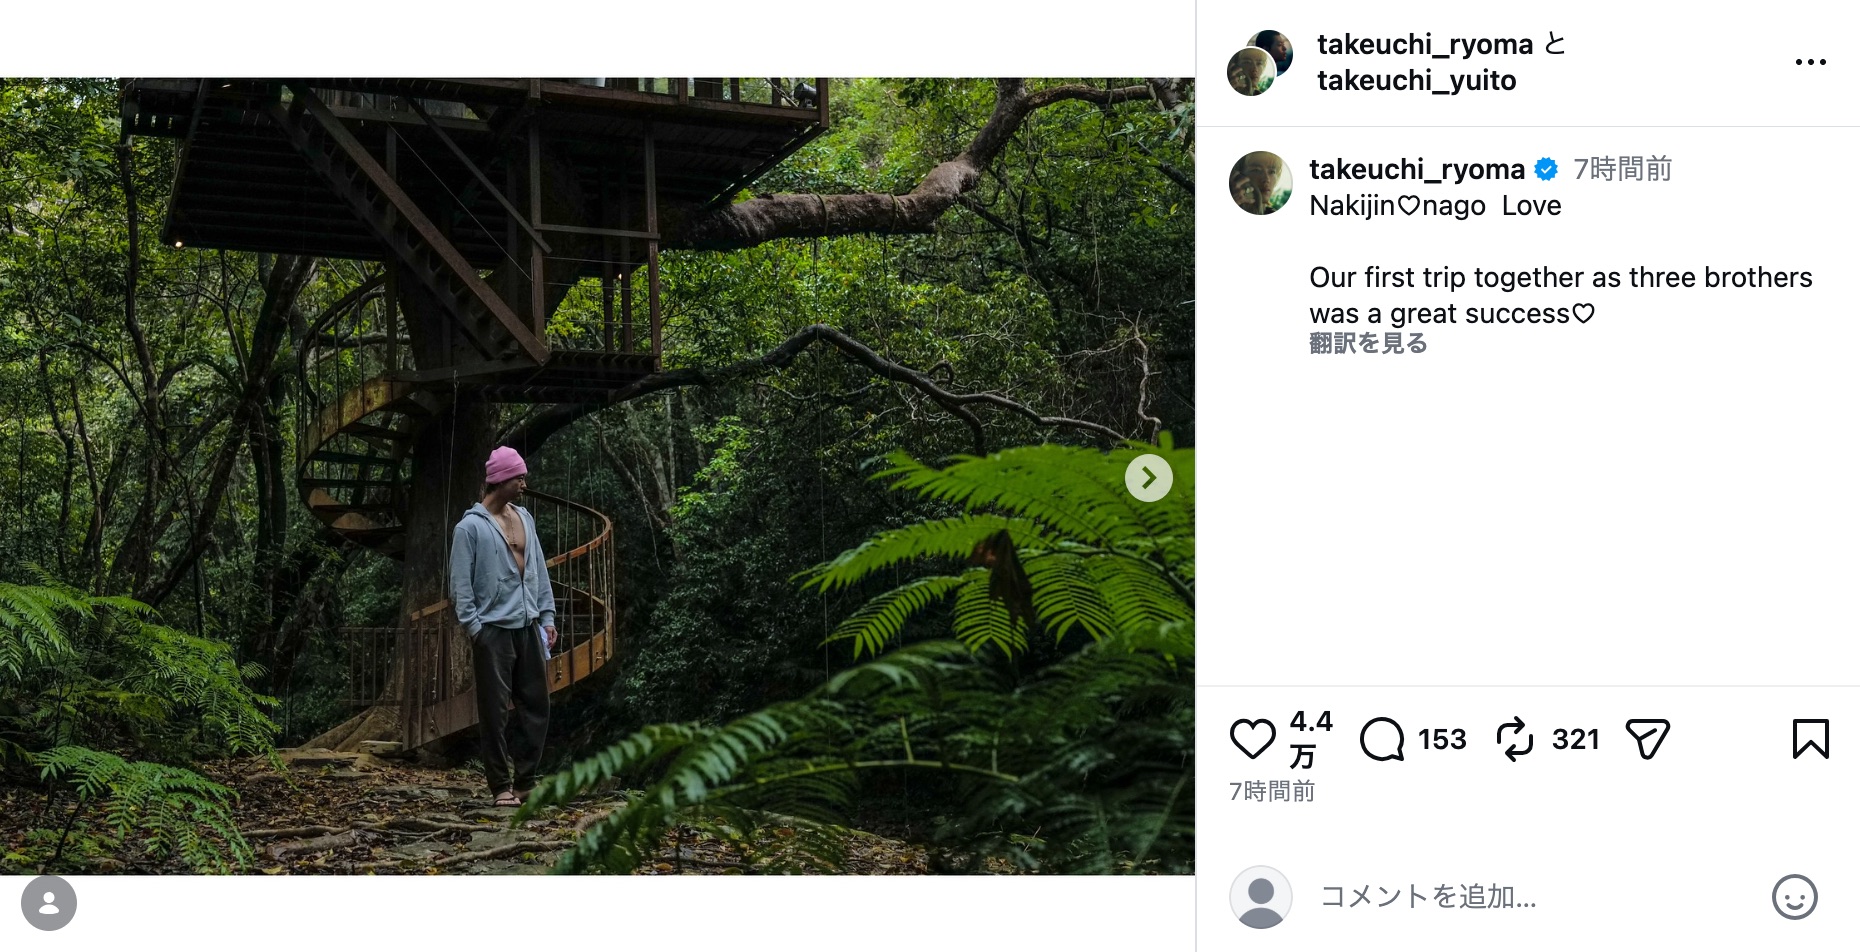The width and height of the screenshot is (1860, 952).
Task: Advance carousel with the next arrow
Action: [x=1148, y=478]
